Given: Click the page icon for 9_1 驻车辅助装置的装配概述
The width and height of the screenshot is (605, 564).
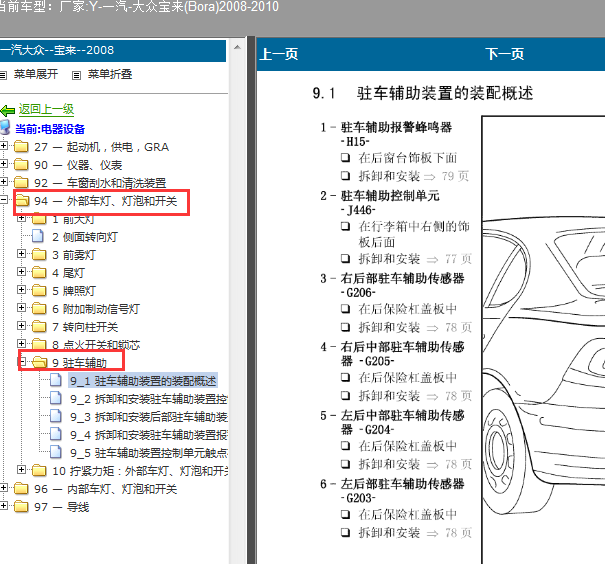Looking at the screenshot, I should (56, 380).
